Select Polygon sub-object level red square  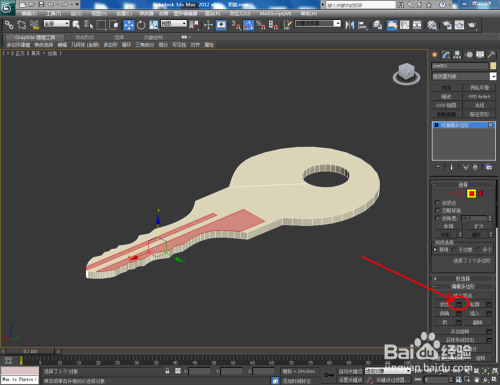click(x=471, y=193)
